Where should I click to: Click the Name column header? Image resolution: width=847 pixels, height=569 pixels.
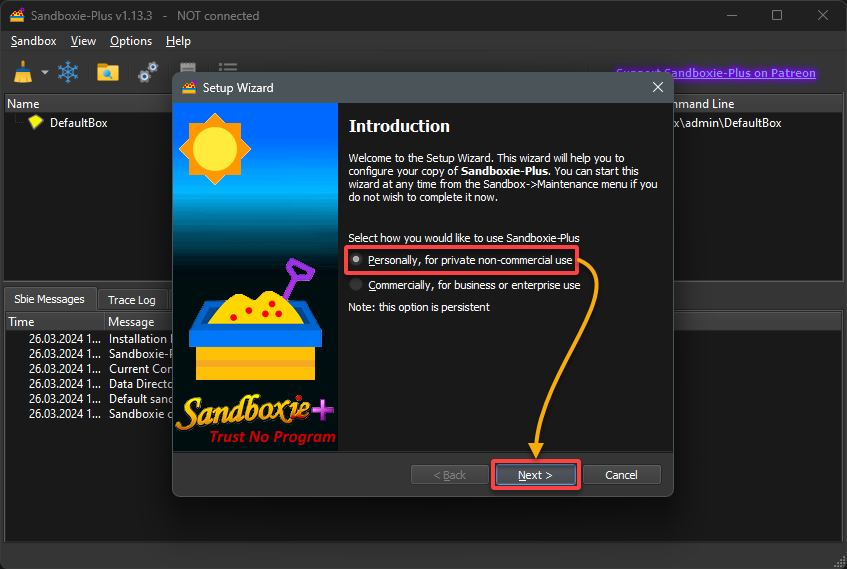[89, 104]
